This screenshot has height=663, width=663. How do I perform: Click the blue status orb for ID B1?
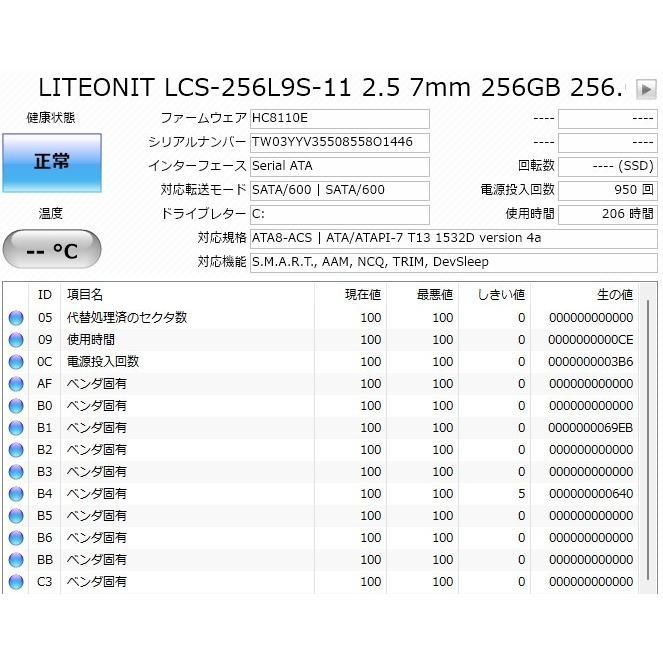[x=16, y=428]
